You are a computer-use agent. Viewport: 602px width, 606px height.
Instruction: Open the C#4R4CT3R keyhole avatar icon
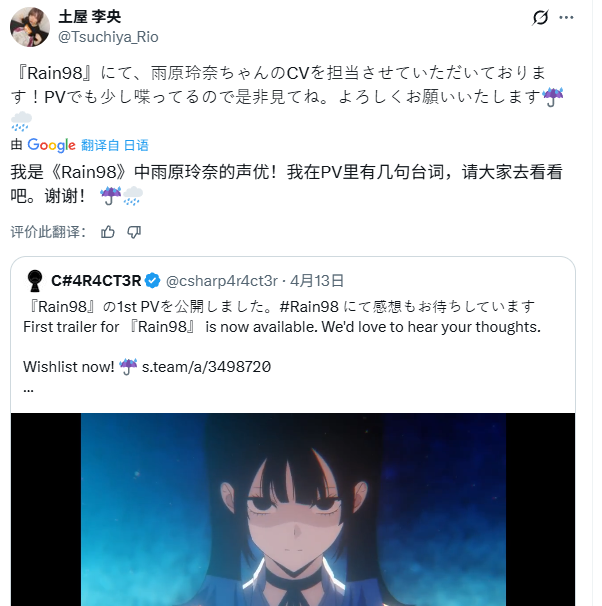[x=35, y=281]
